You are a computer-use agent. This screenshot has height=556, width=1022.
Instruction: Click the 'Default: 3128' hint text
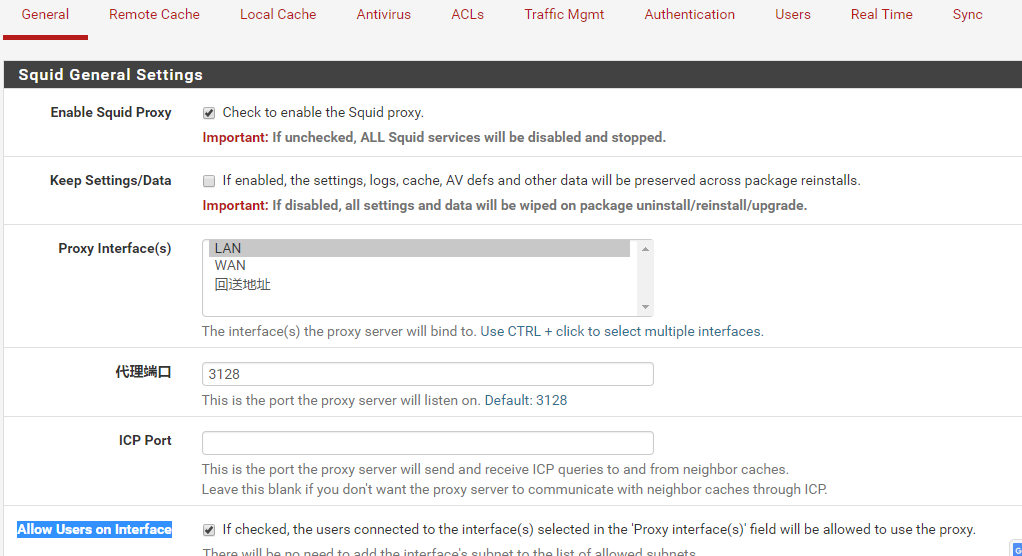(x=525, y=400)
